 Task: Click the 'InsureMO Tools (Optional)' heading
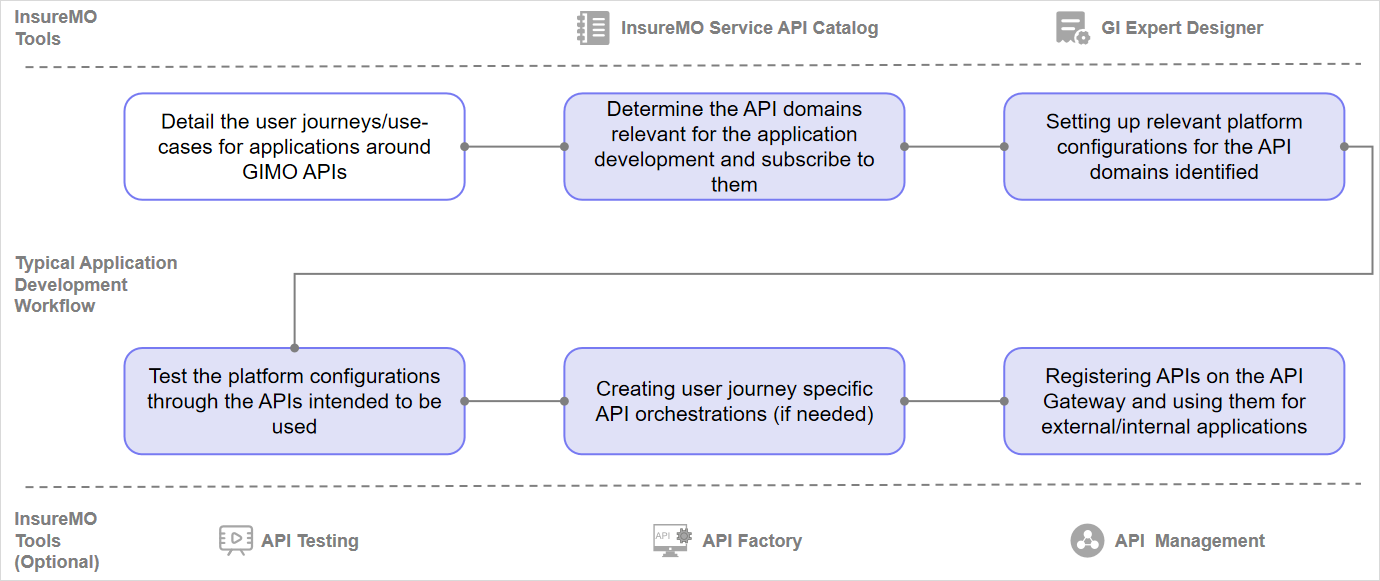(57, 540)
